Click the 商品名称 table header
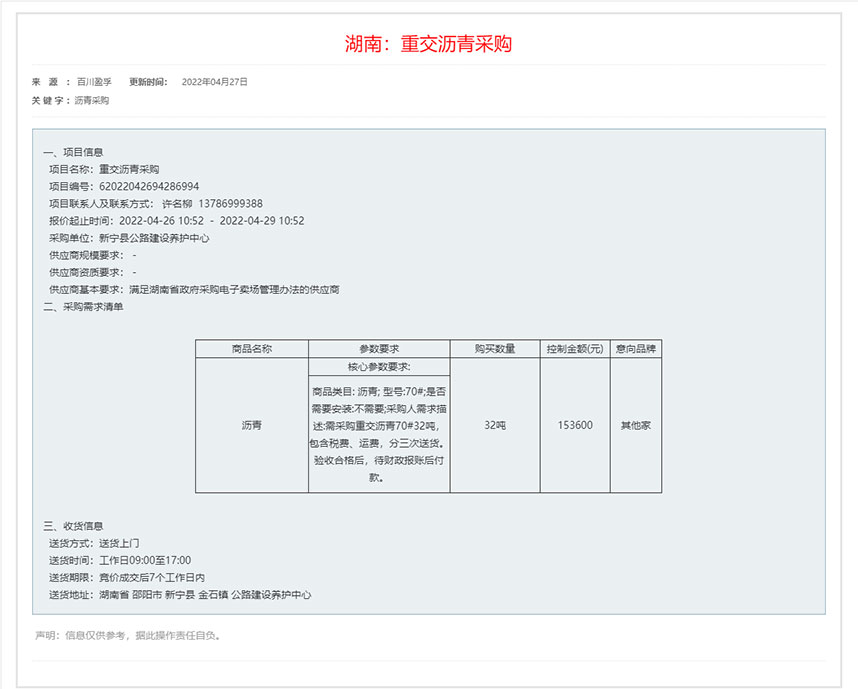Viewport: 858px width, 689px height. click(251, 349)
